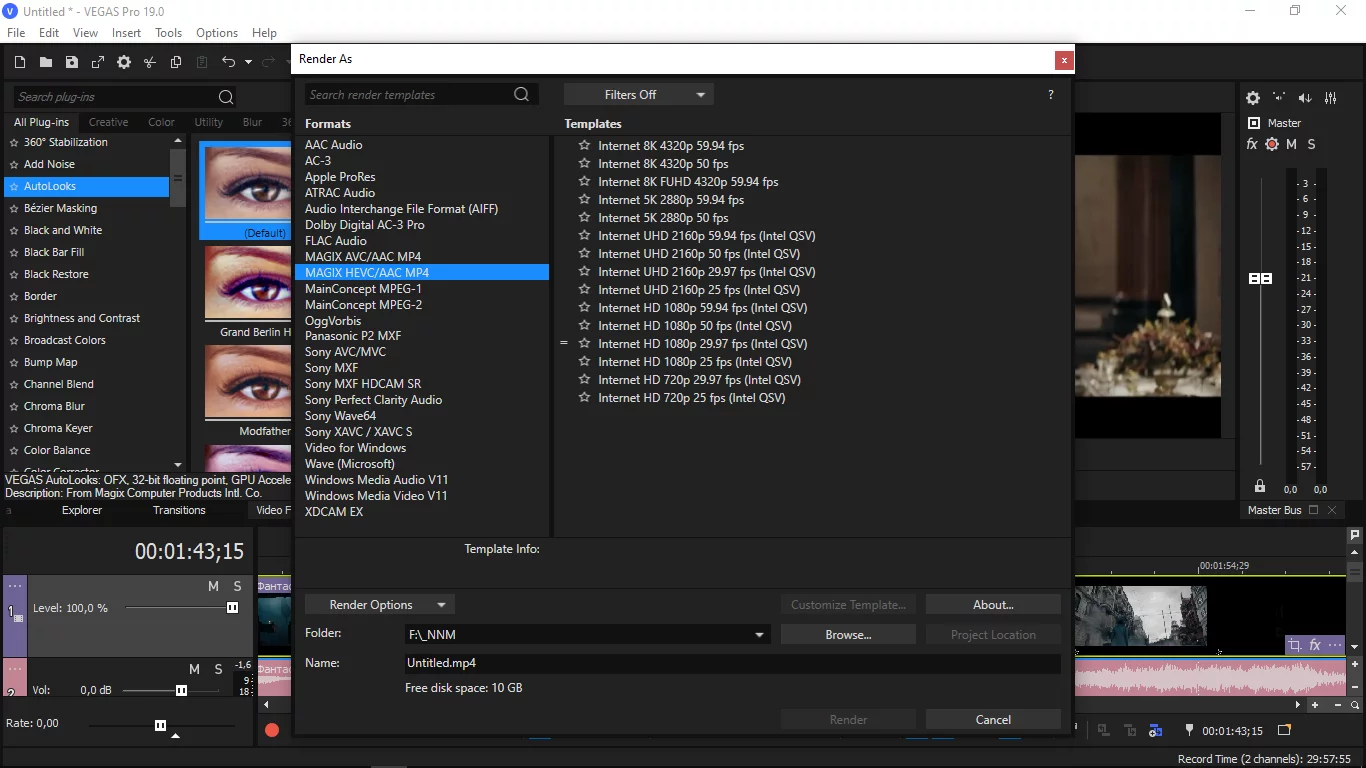Create a new project with toolbar icon
This screenshot has width=1366, height=768.
tap(20, 62)
